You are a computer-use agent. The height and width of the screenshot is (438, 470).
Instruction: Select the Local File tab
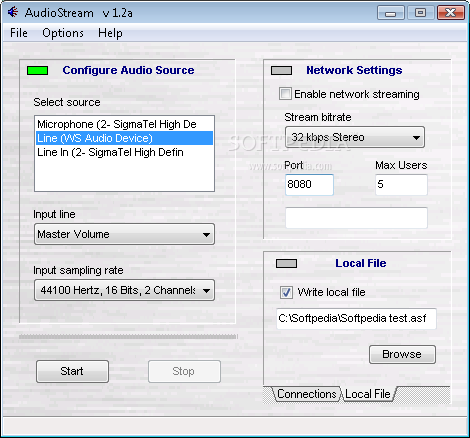[x=368, y=394]
